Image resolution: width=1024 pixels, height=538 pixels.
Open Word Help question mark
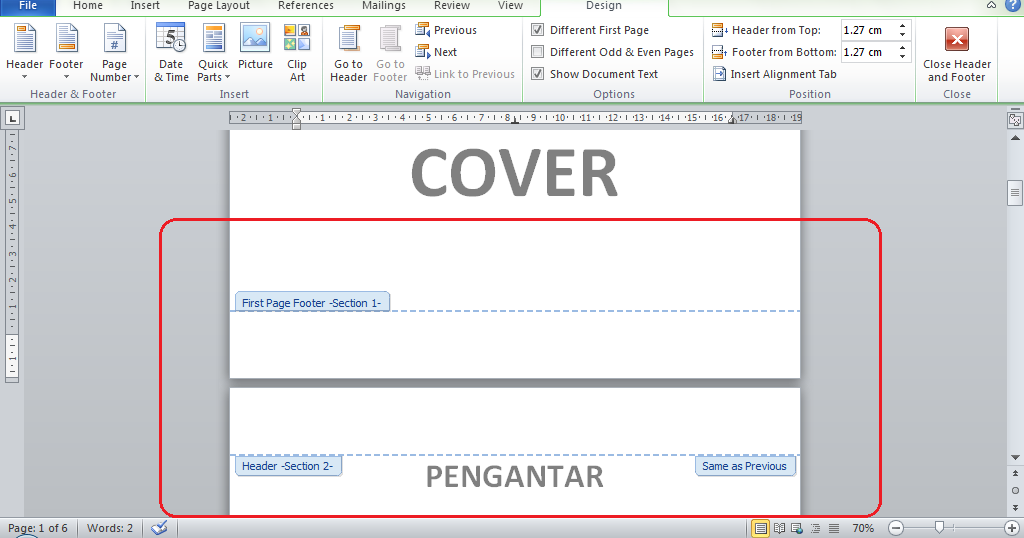[1012, 5]
